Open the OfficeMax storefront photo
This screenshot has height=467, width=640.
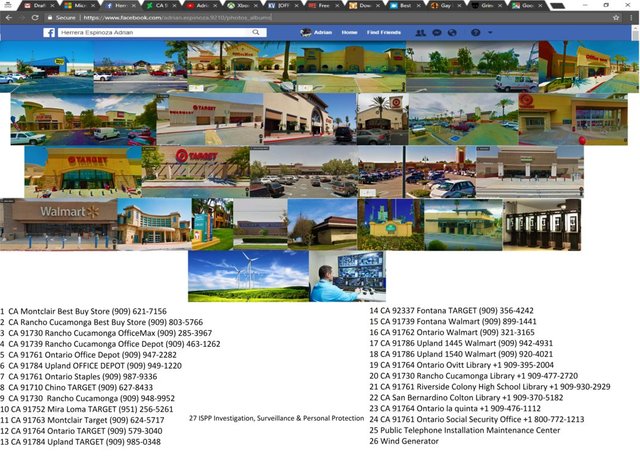(x=242, y=67)
